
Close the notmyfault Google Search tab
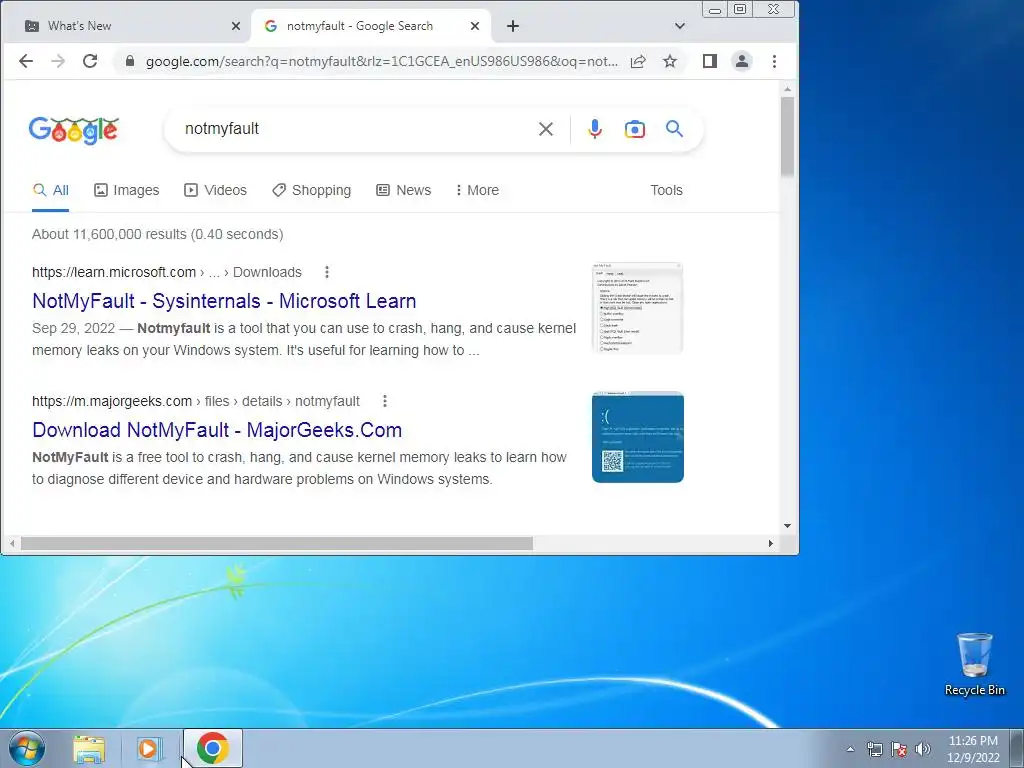475,26
